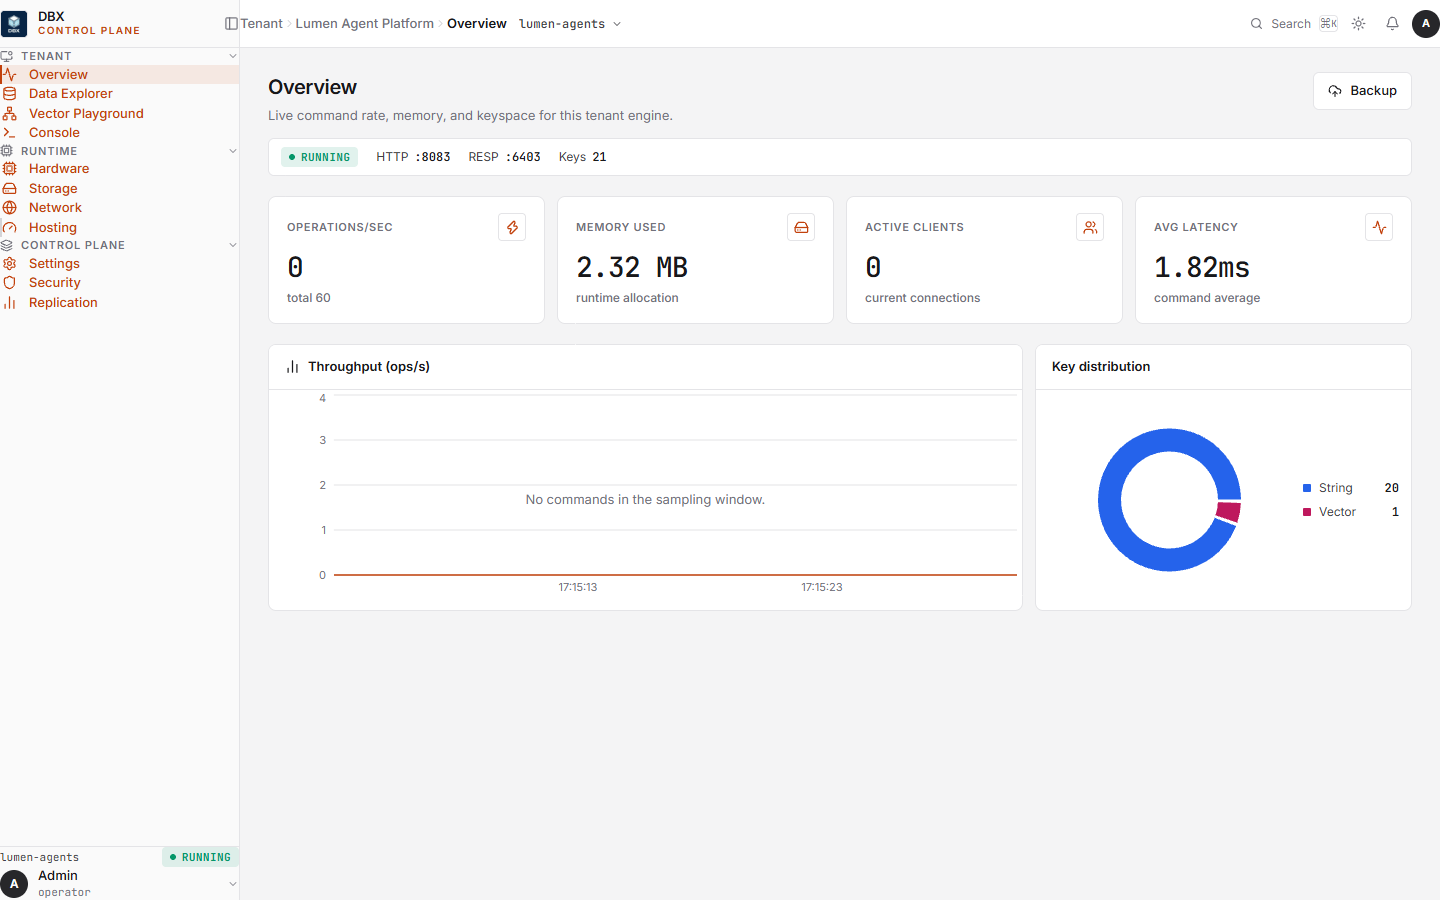Click the Backup button
This screenshot has height=900, width=1440.
click(1362, 91)
